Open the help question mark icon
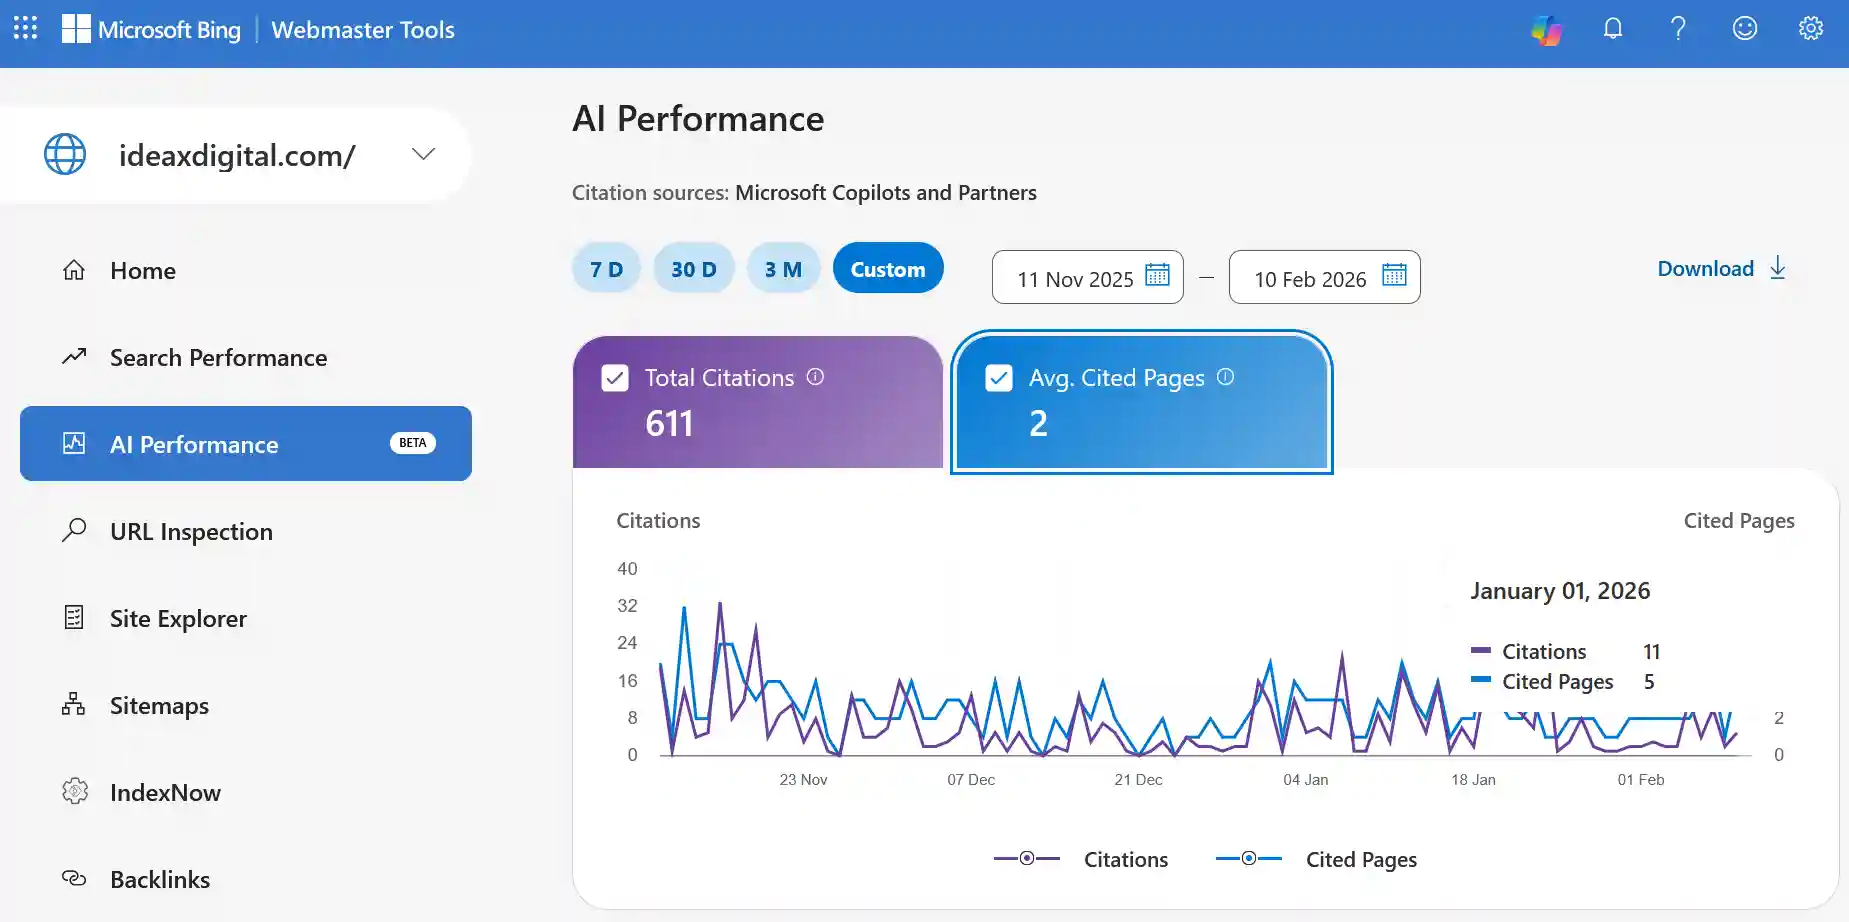 pos(1679,28)
